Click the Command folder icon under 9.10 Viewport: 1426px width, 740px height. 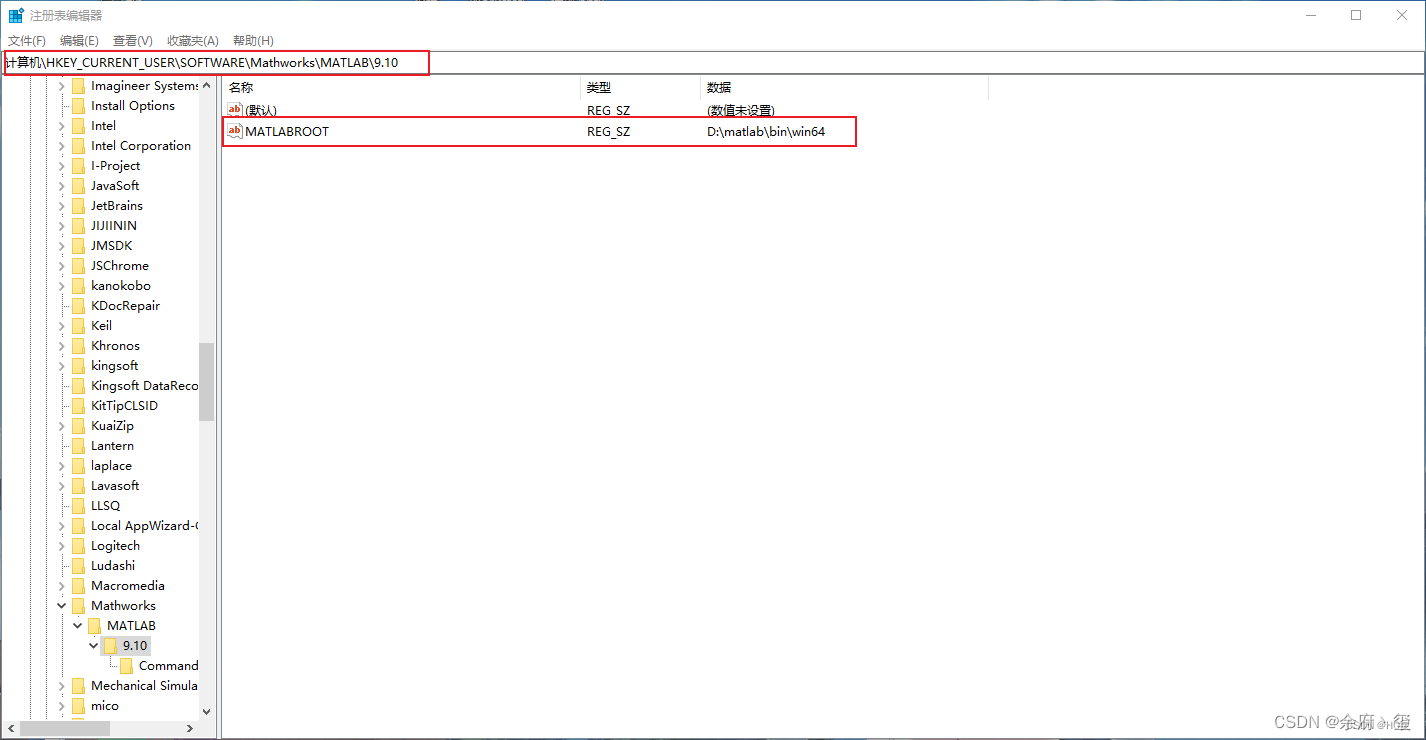point(127,666)
